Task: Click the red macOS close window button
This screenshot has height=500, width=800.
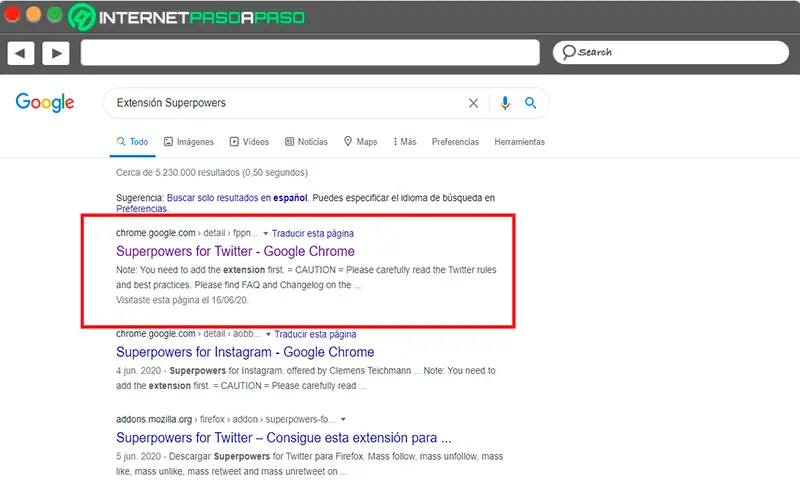Action: coord(12,14)
